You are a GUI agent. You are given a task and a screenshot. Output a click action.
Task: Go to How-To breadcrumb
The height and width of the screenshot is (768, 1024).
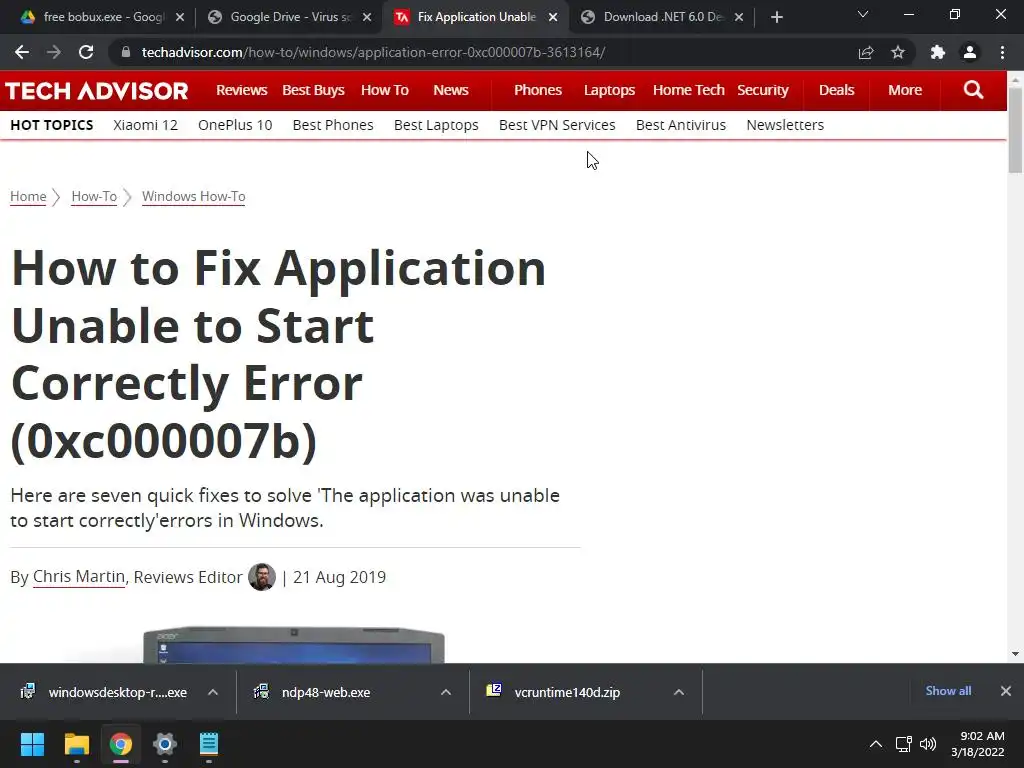(x=94, y=197)
